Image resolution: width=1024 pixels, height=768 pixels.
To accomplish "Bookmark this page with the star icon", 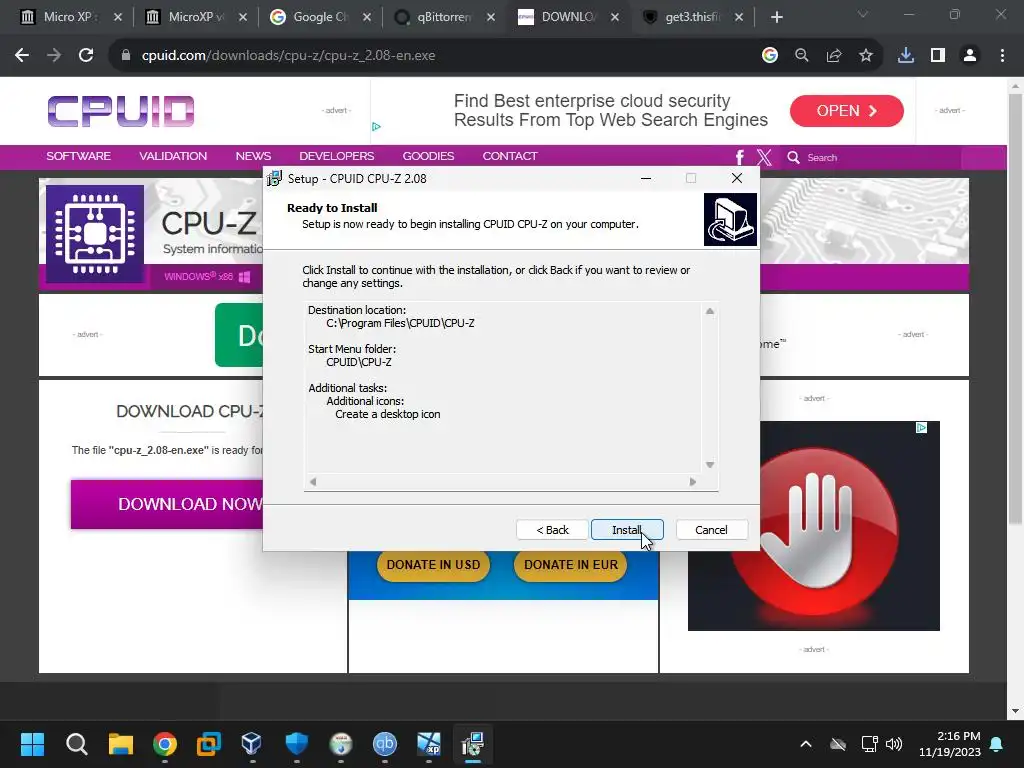I will pos(866,56).
